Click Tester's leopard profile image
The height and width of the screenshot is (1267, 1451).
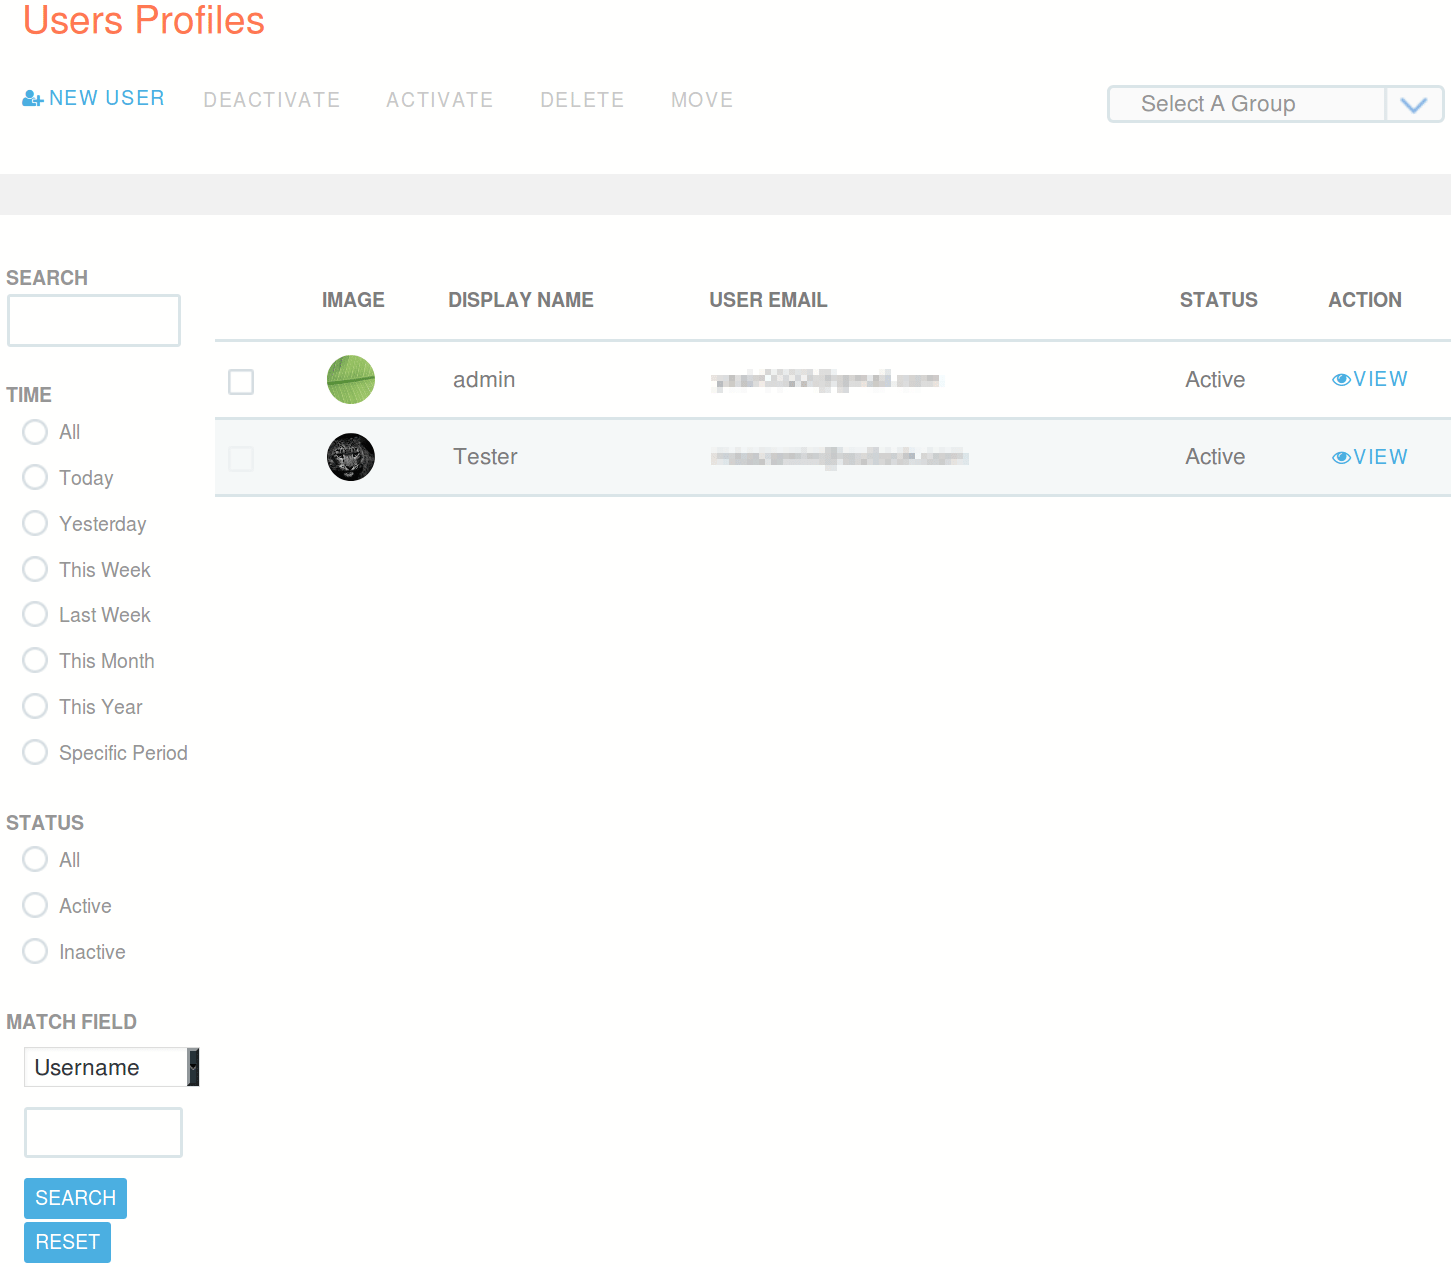coord(351,457)
